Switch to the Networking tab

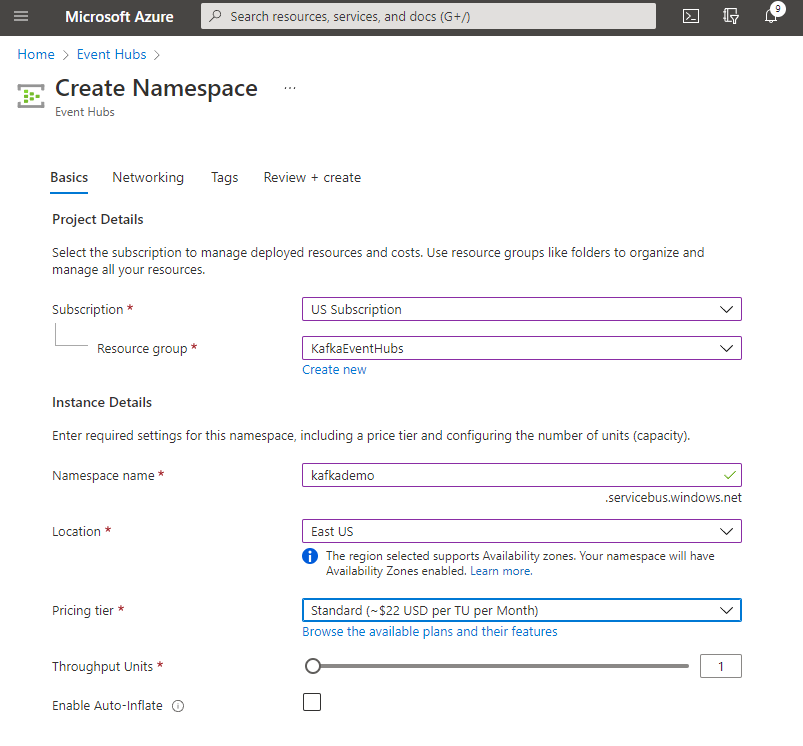148,178
